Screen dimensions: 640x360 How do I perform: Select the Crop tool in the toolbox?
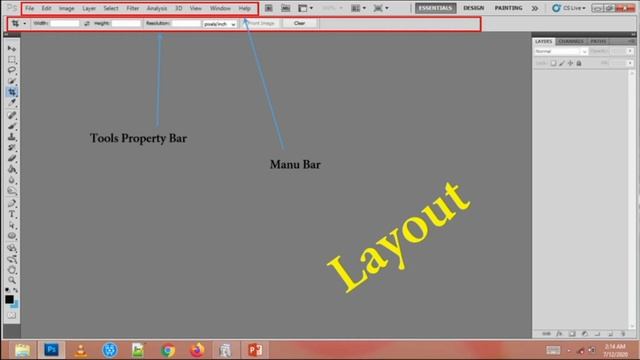[x=12, y=92]
